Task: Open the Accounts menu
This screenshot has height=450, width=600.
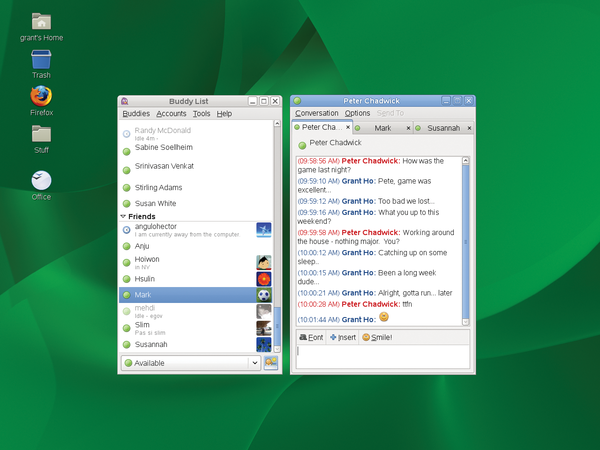Action: [171, 114]
